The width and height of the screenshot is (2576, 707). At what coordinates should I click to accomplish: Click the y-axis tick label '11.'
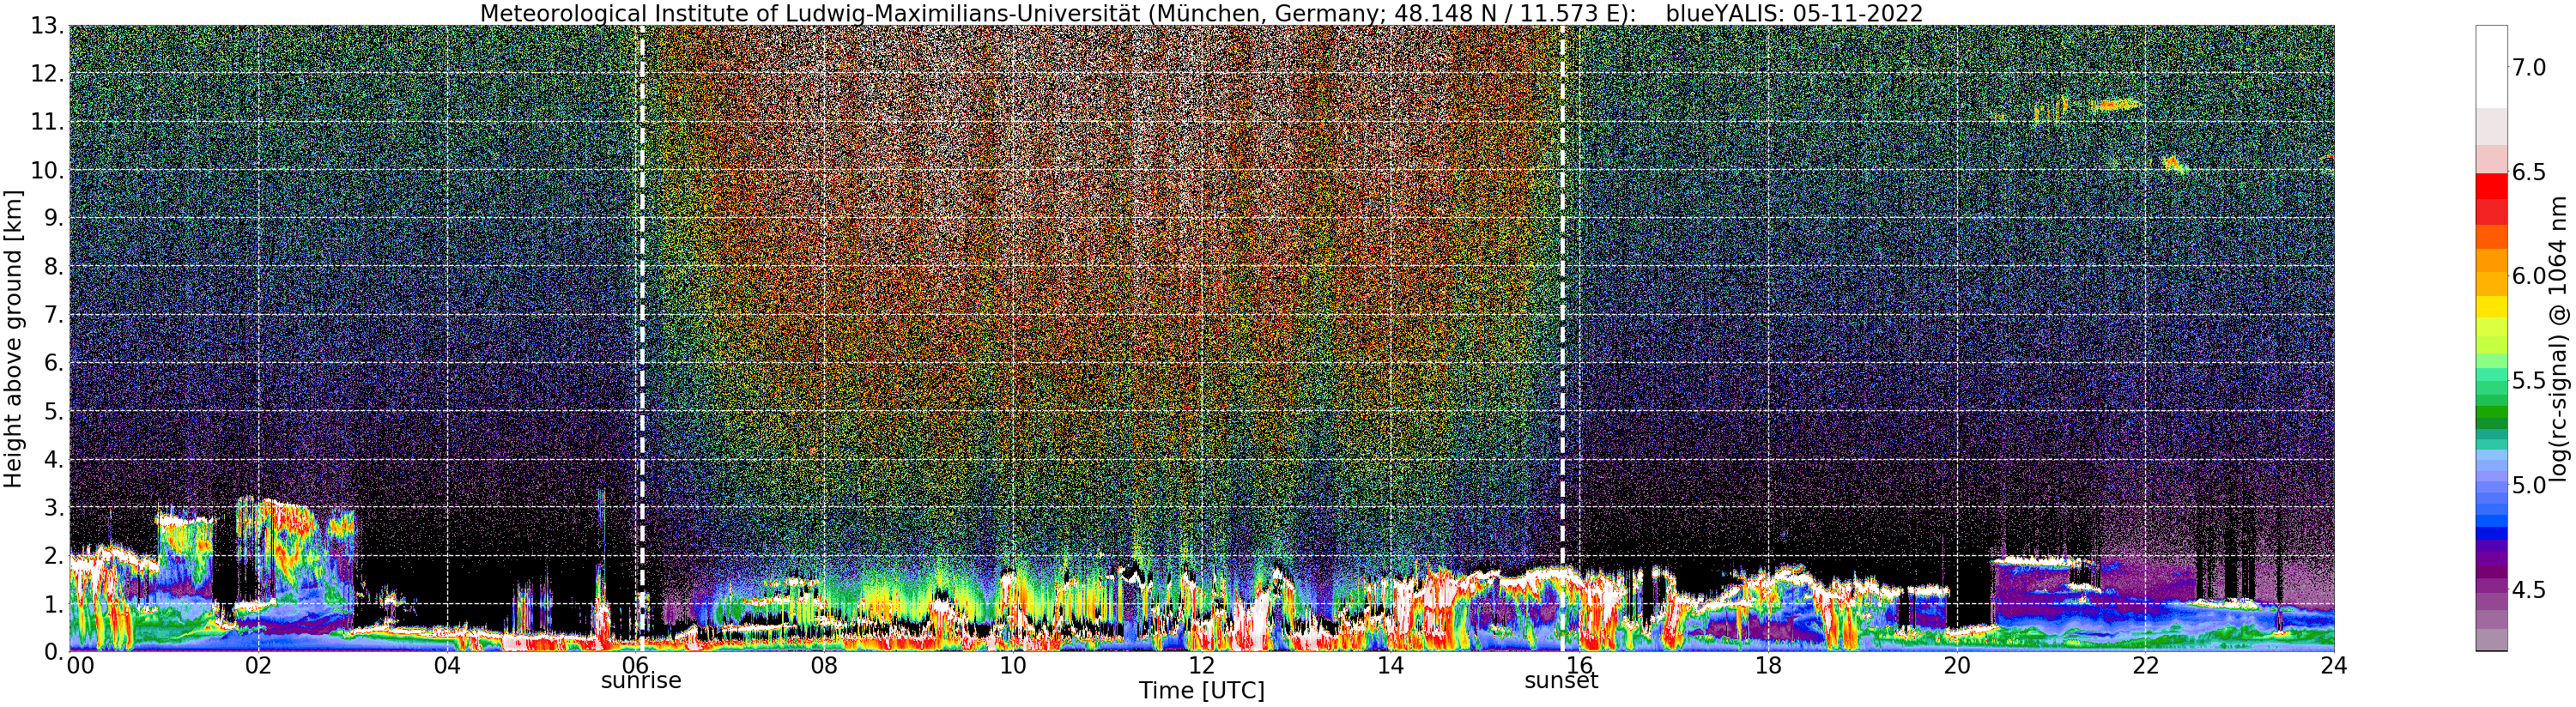coord(47,122)
